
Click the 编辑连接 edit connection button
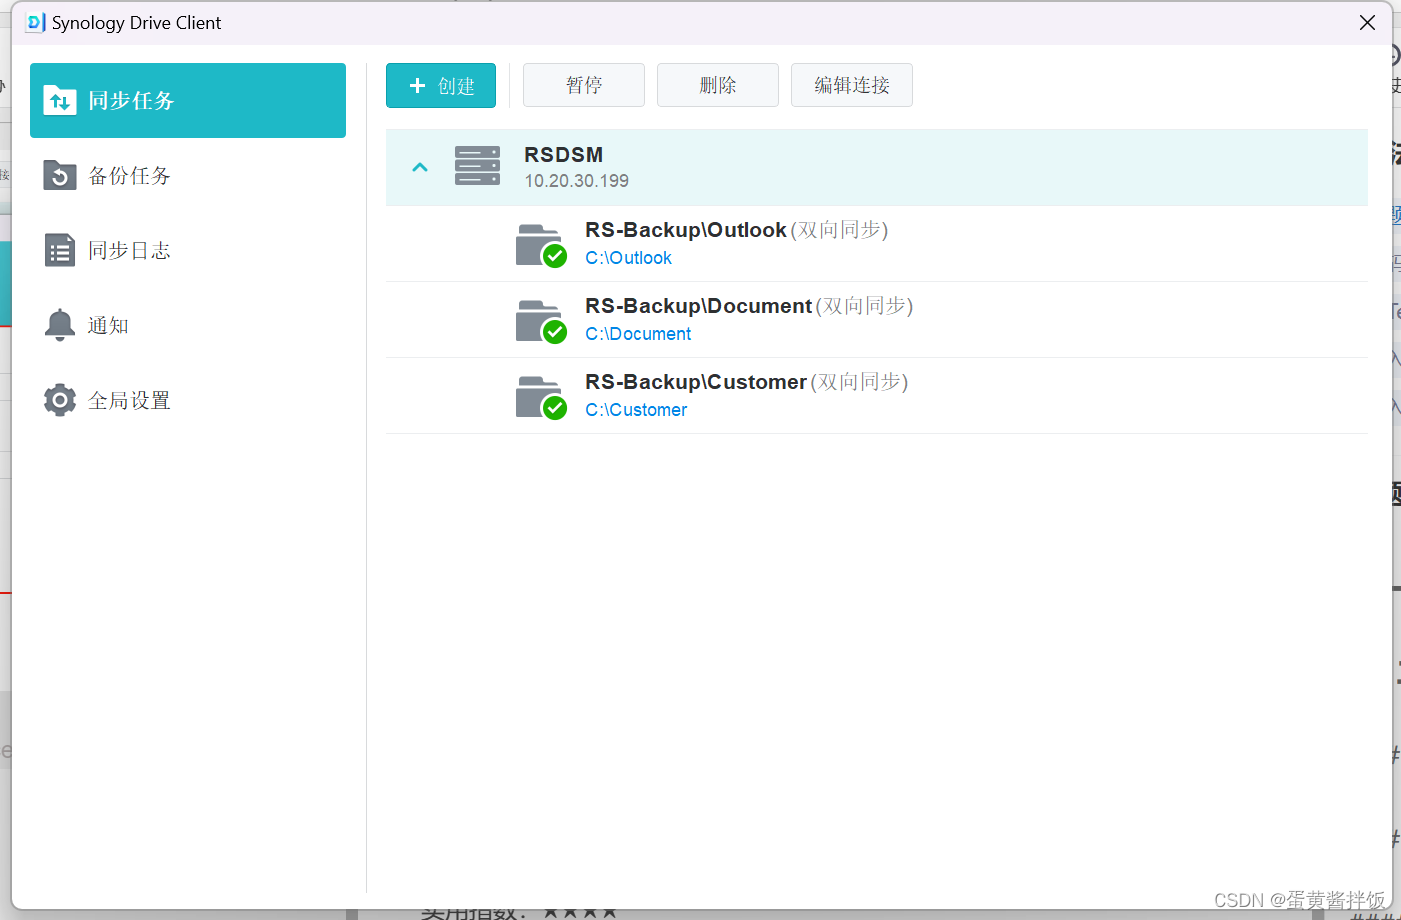pyautogui.click(x=852, y=85)
